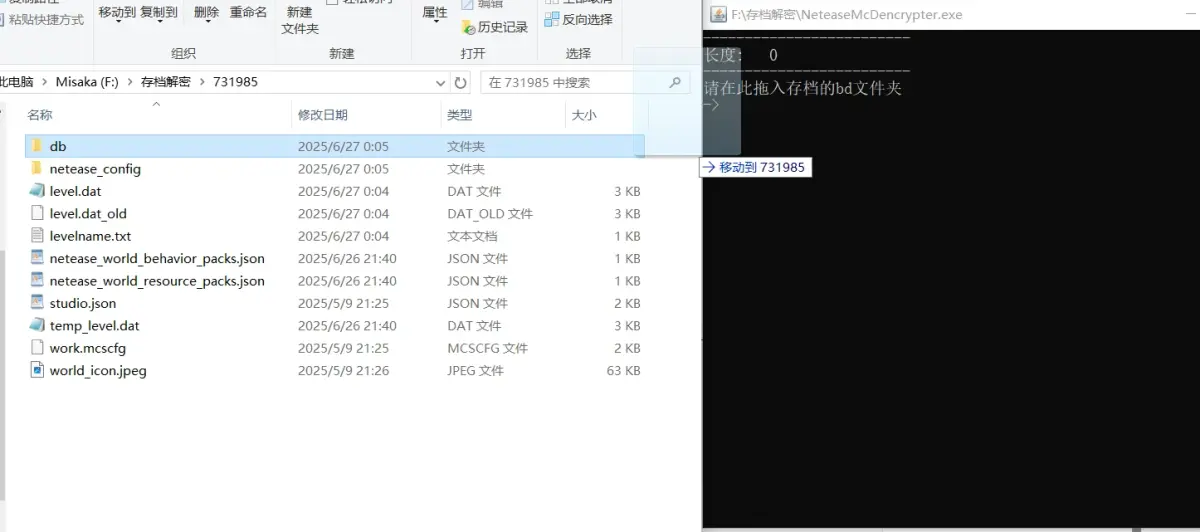Expand the chevron after 存档解密 breadcrumb
The width and height of the screenshot is (1200, 532).
tap(203, 82)
